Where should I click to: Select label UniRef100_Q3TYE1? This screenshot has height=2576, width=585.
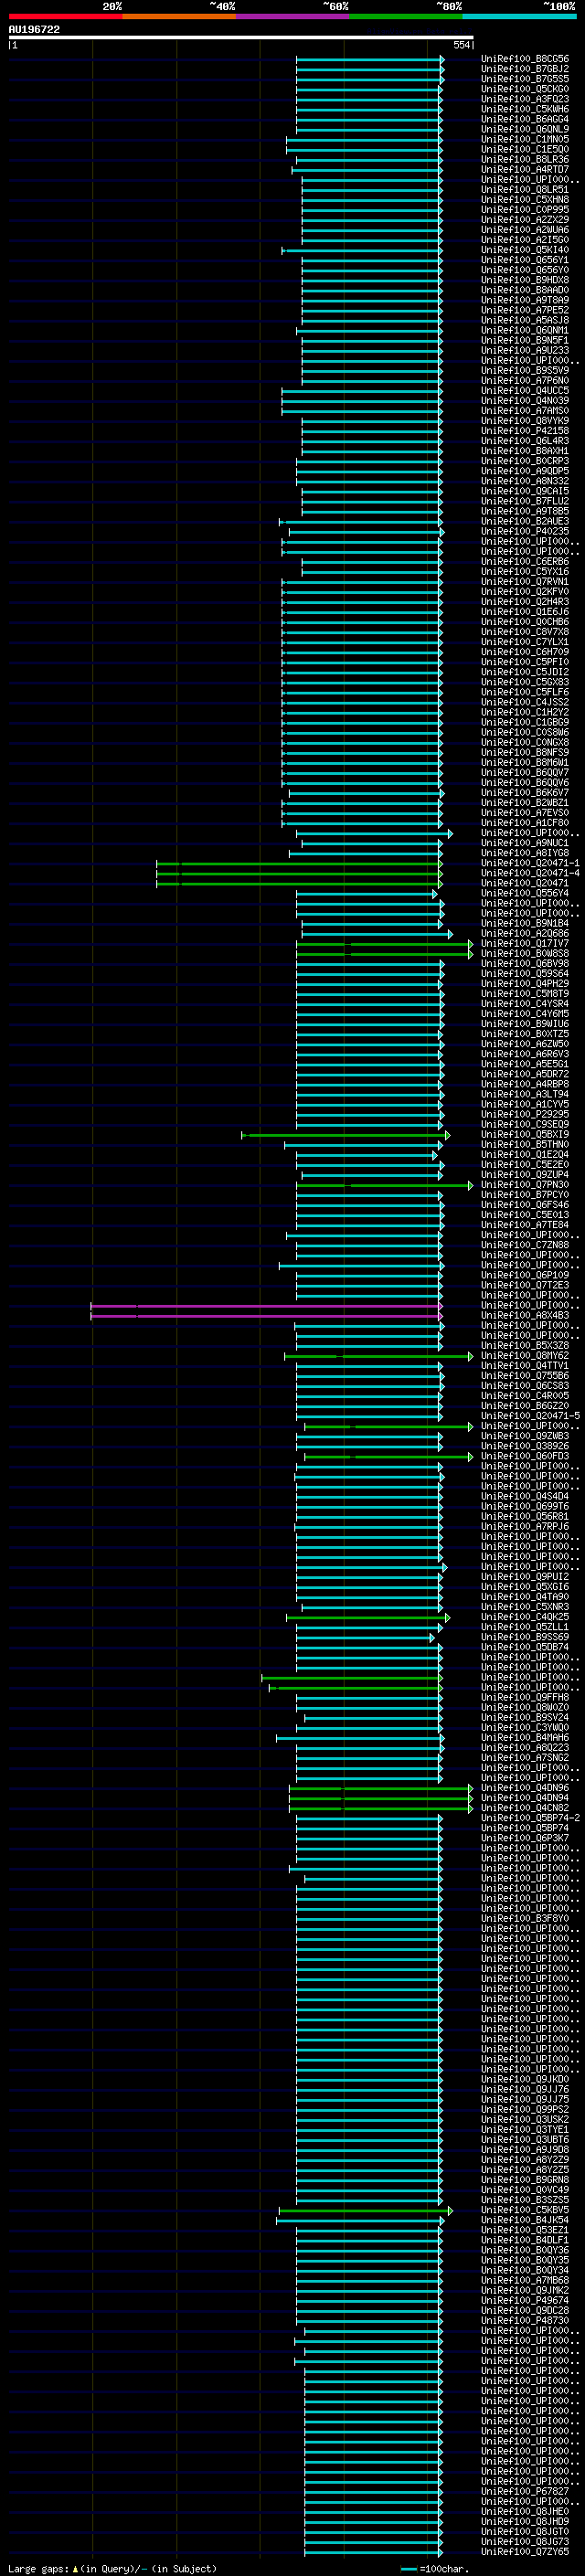(x=524, y=2129)
